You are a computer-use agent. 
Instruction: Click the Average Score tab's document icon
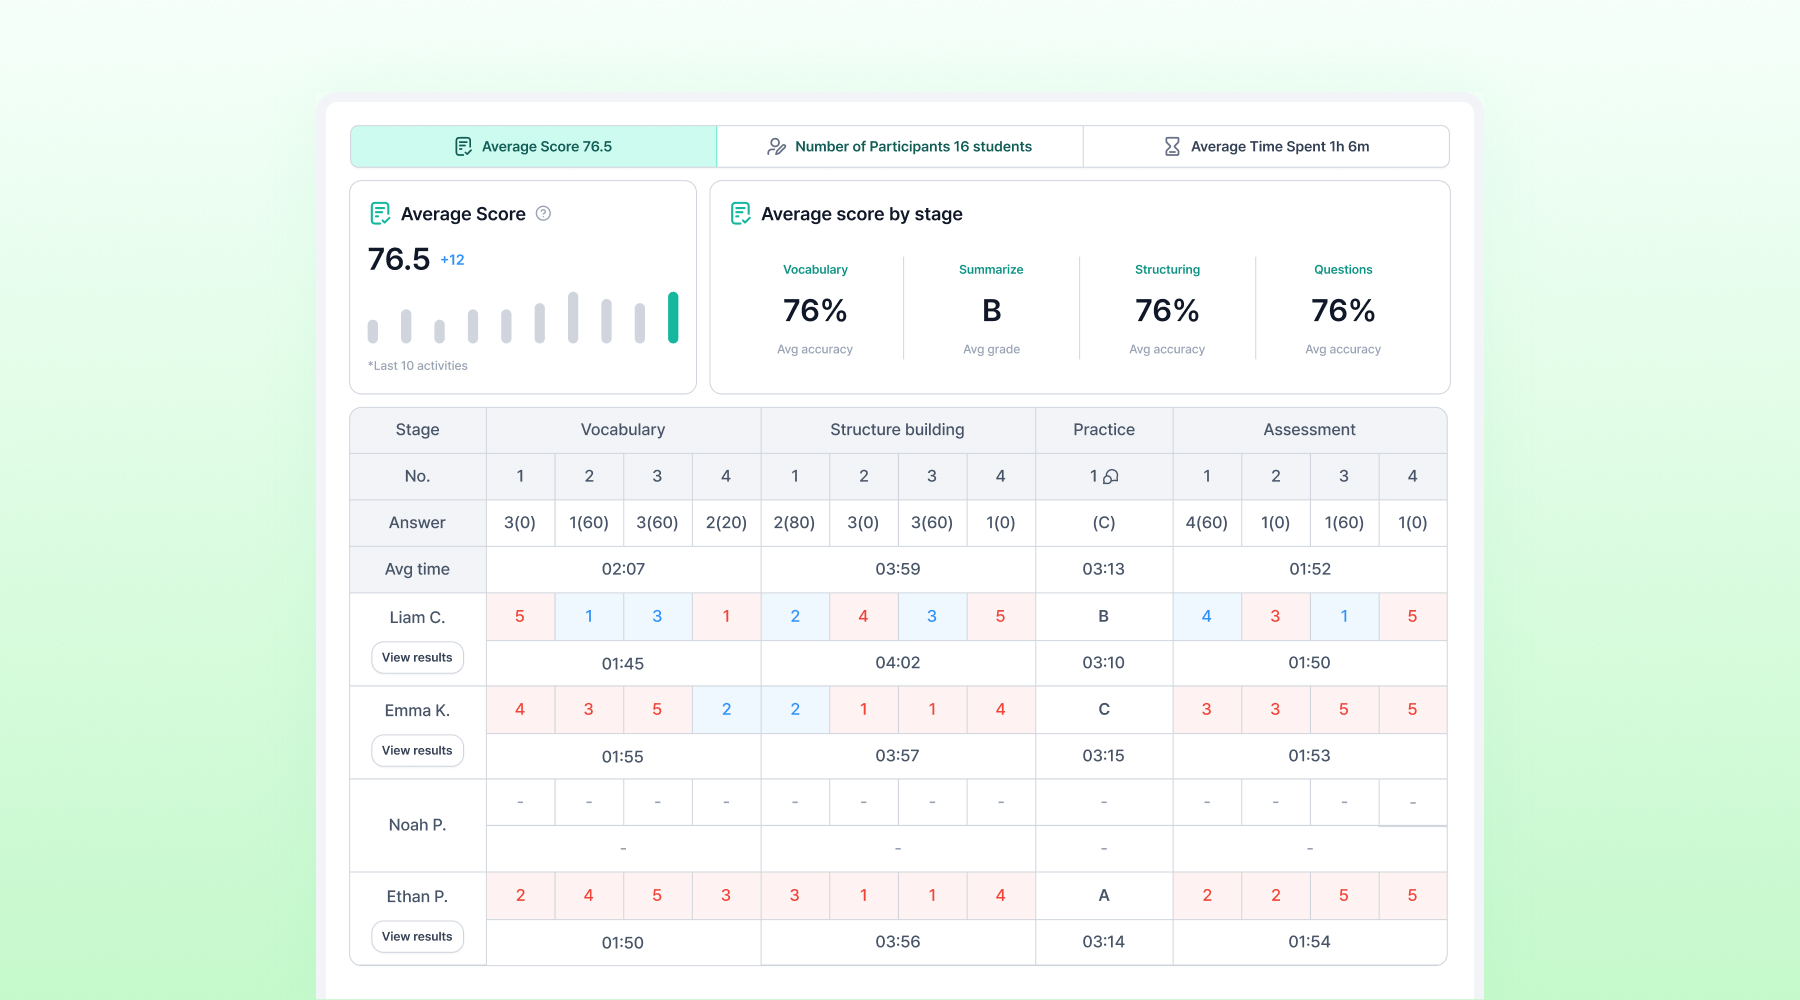pyautogui.click(x=463, y=147)
